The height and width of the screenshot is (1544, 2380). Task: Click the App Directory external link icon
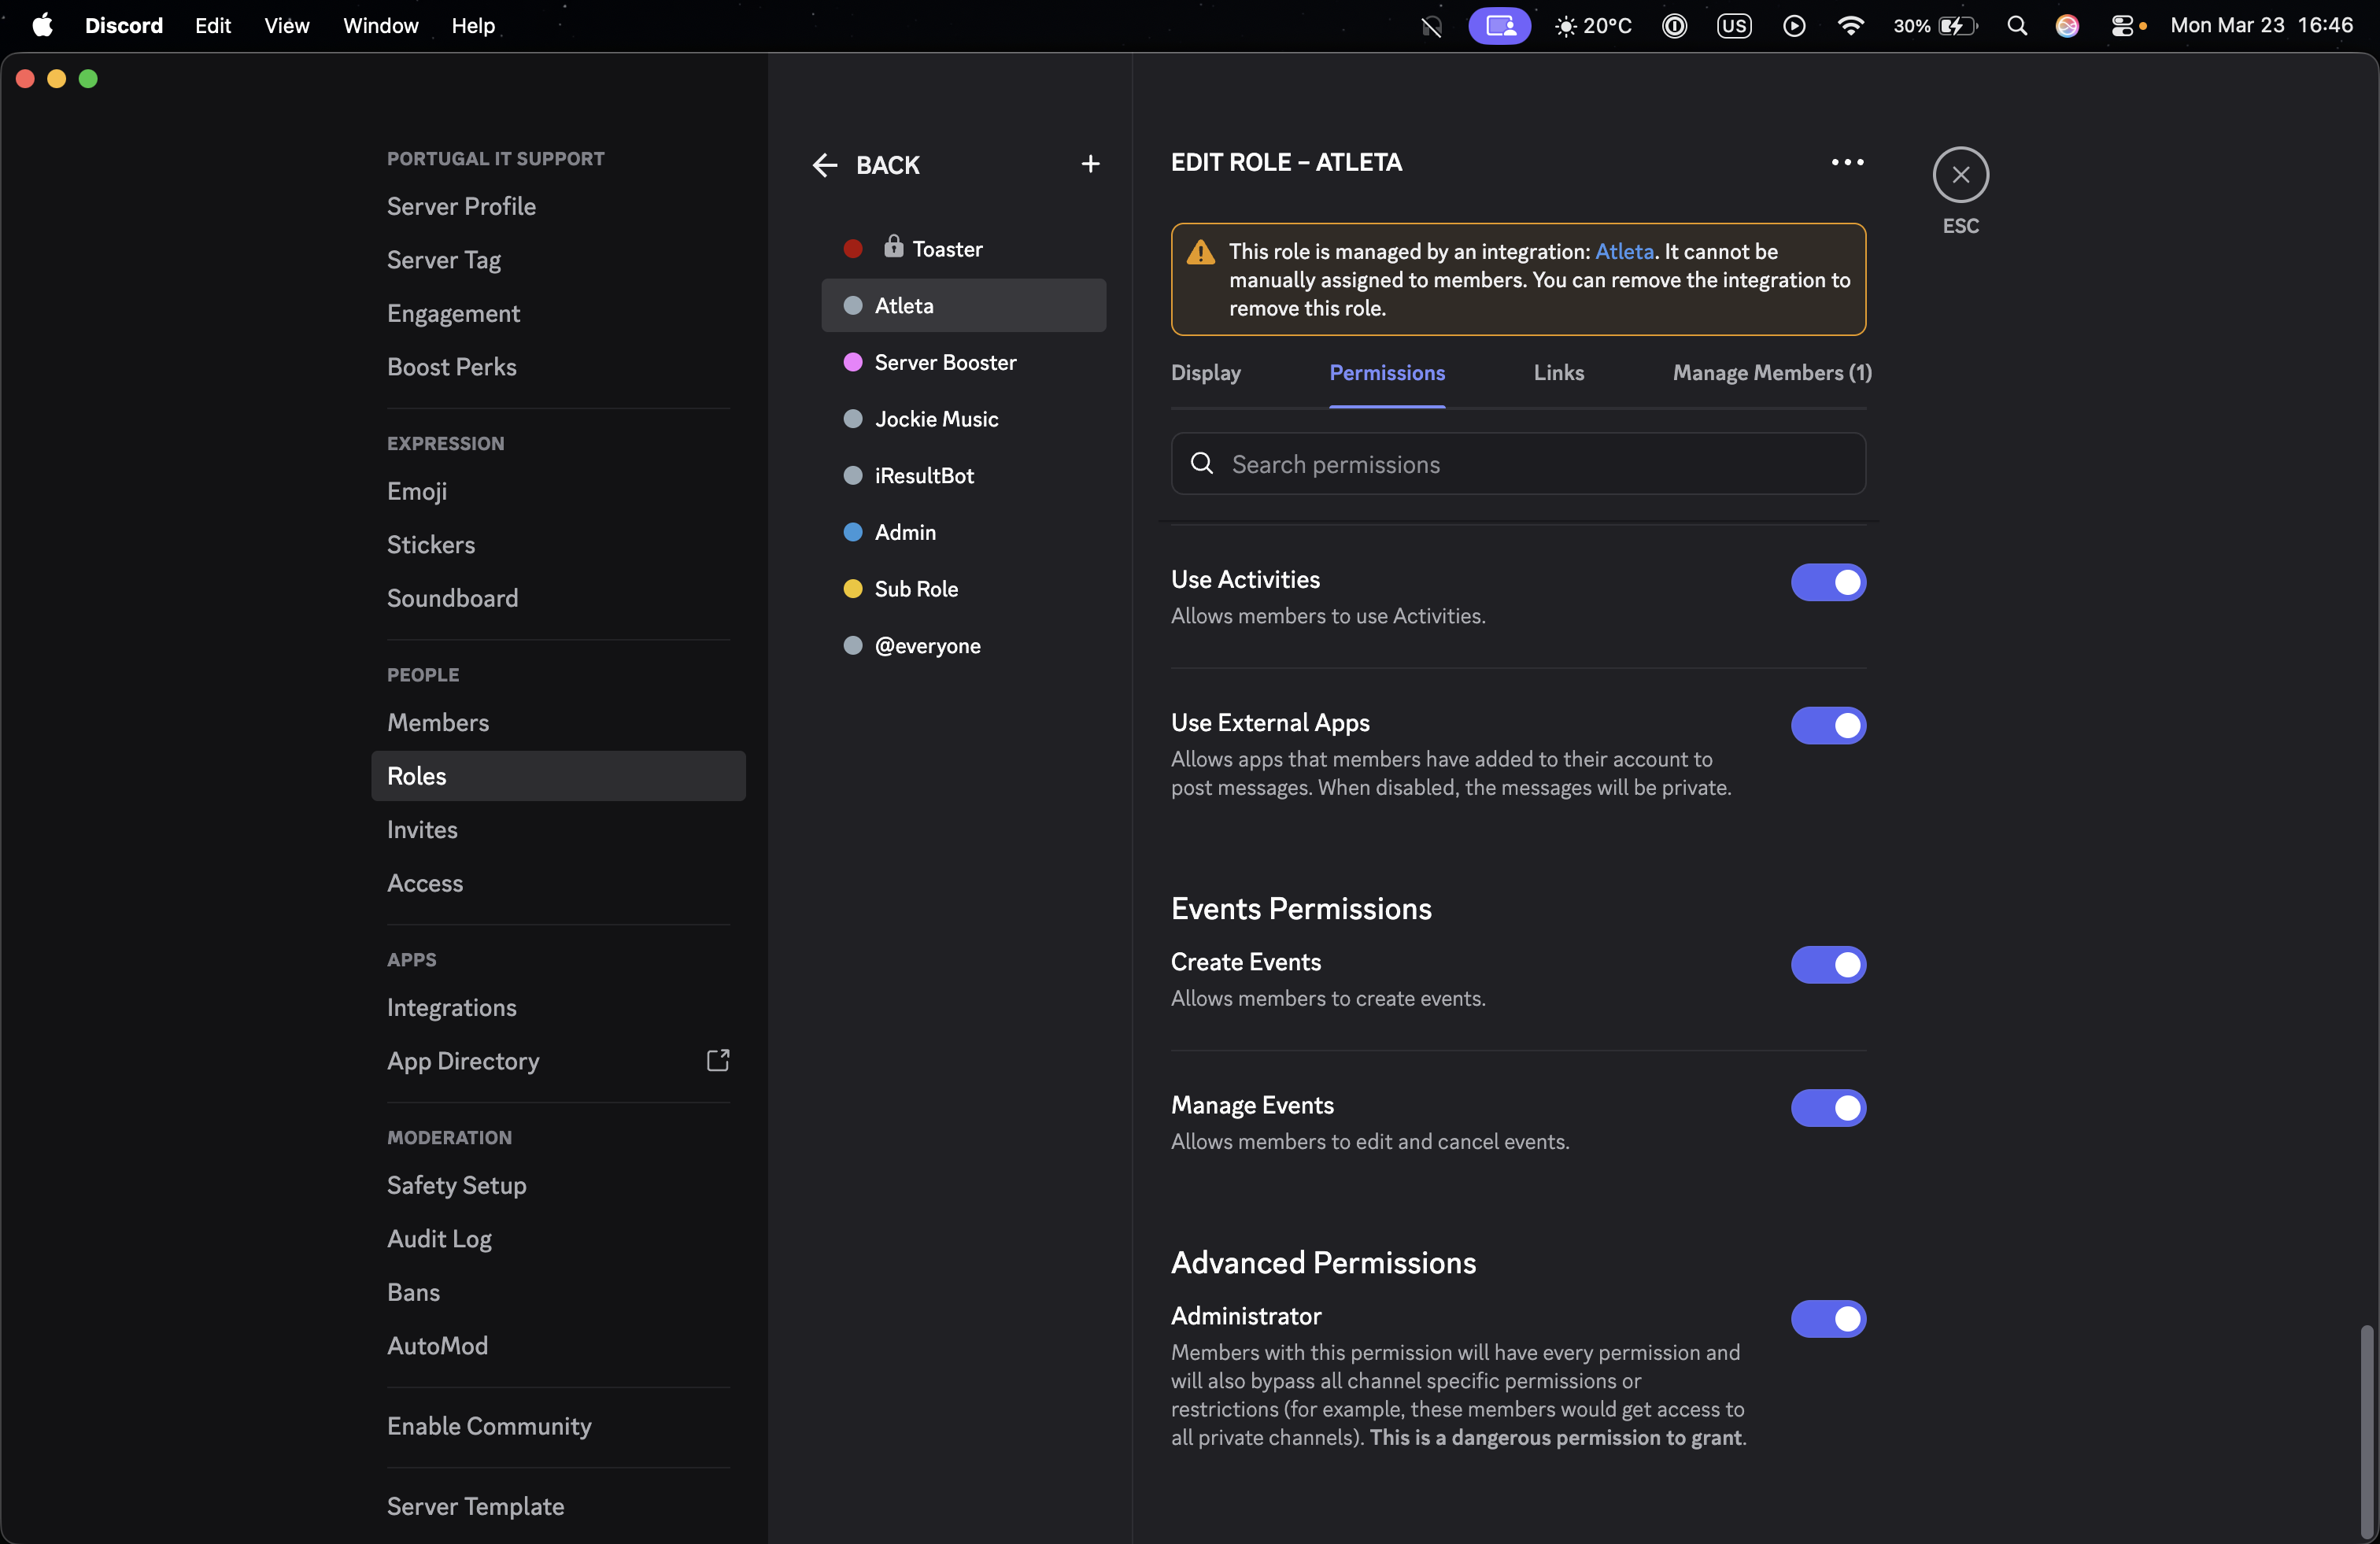(718, 1060)
